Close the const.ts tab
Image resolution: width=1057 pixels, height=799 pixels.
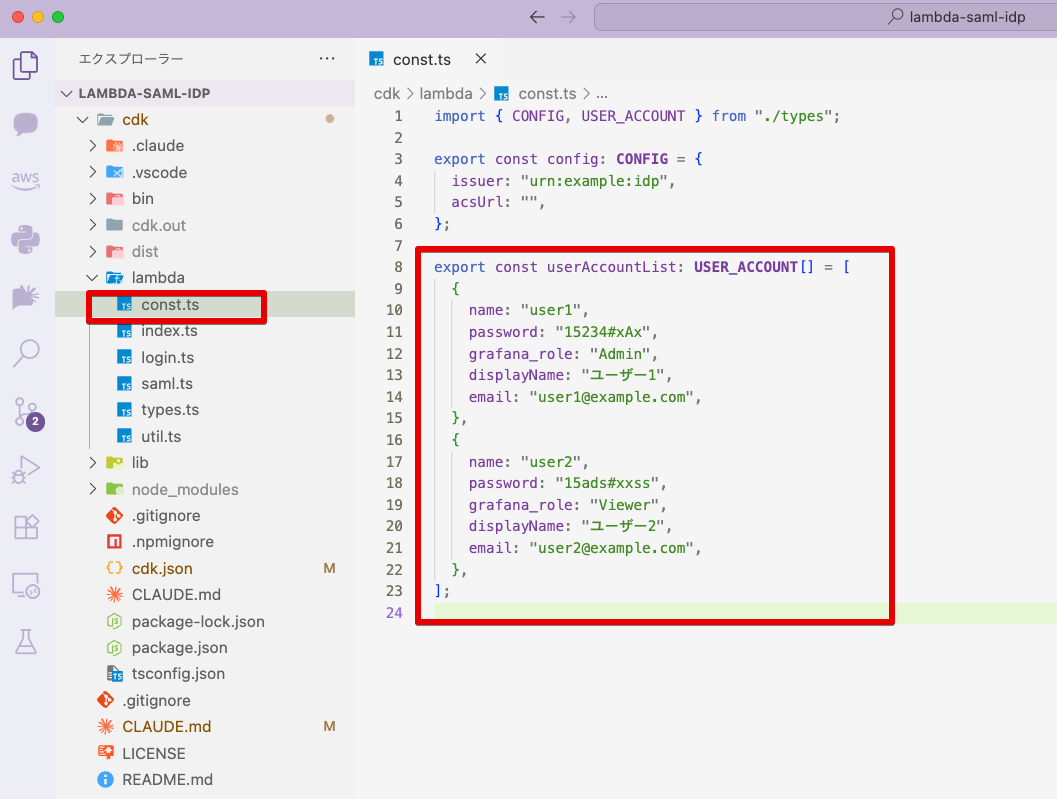(x=480, y=59)
